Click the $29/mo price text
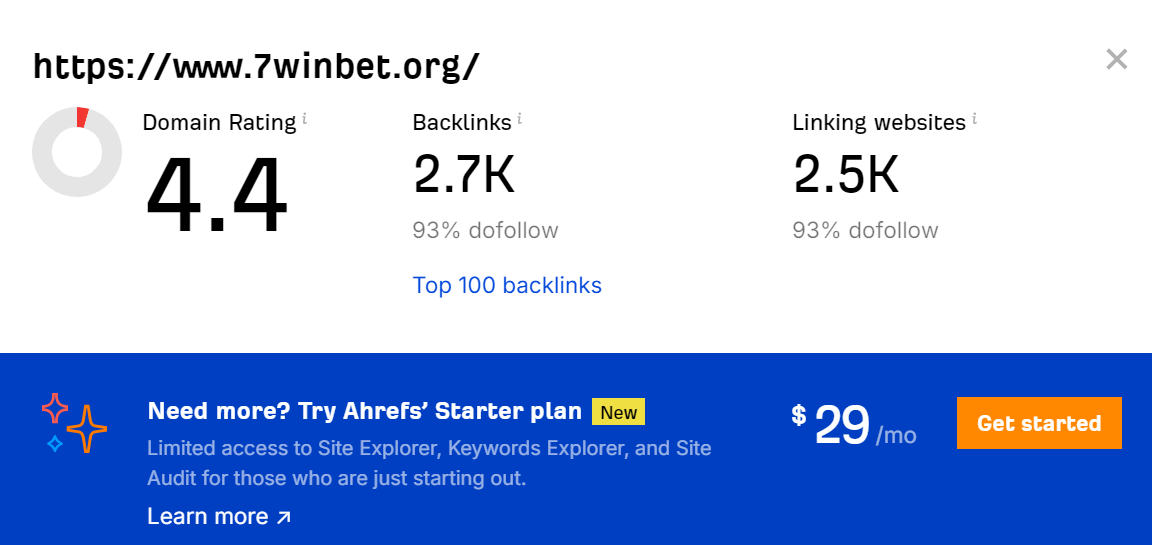The image size is (1152, 545). pyautogui.click(x=853, y=425)
